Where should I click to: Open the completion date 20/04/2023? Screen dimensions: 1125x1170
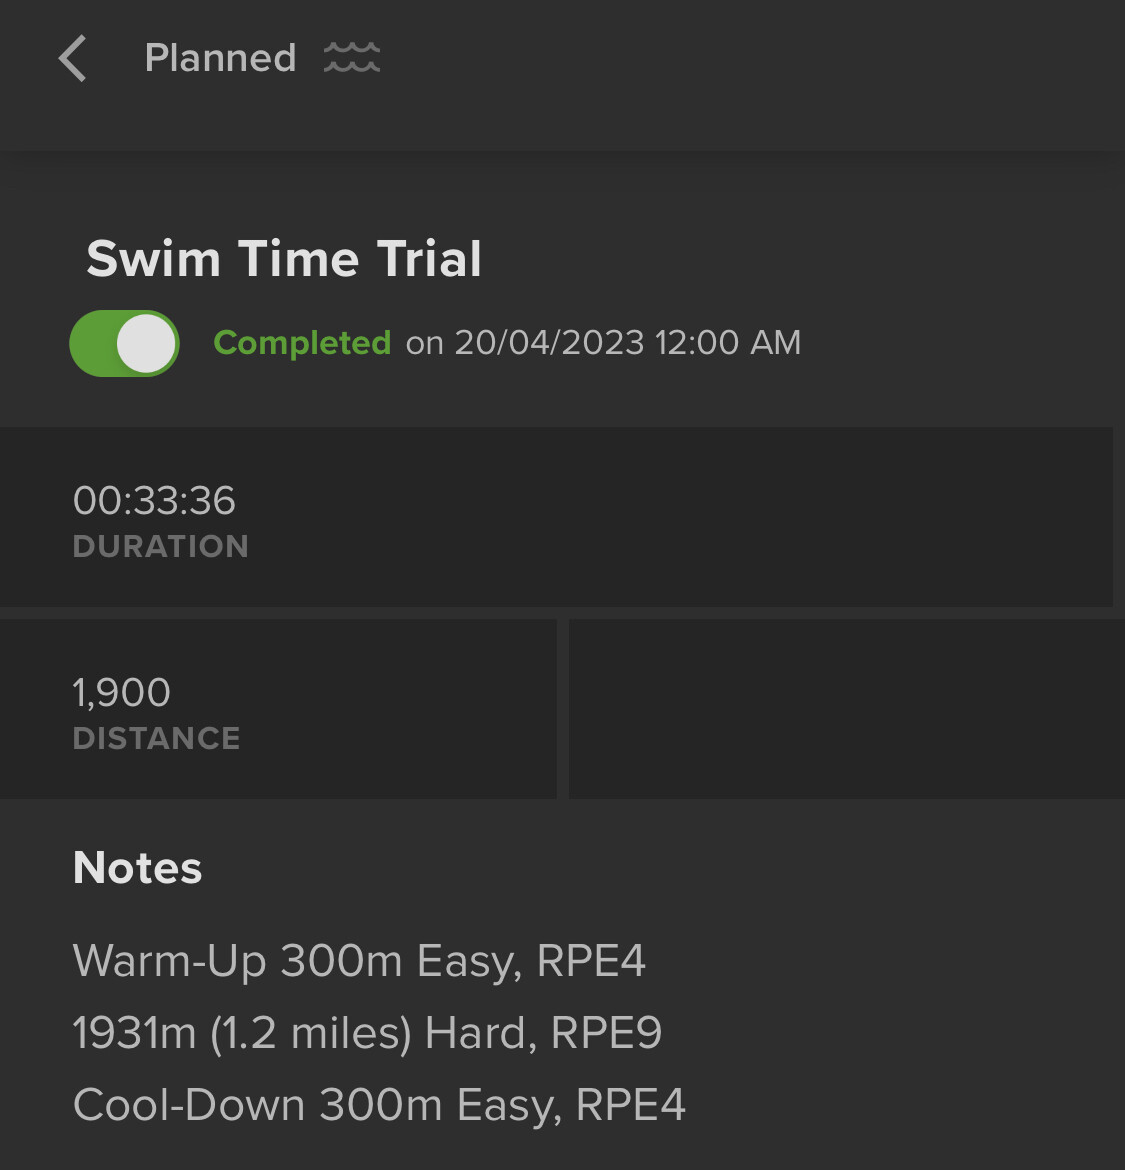click(x=549, y=343)
